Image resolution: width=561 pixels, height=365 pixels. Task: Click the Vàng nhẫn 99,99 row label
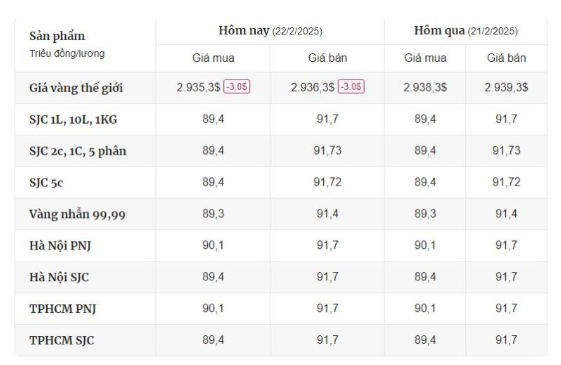pos(77,214)
